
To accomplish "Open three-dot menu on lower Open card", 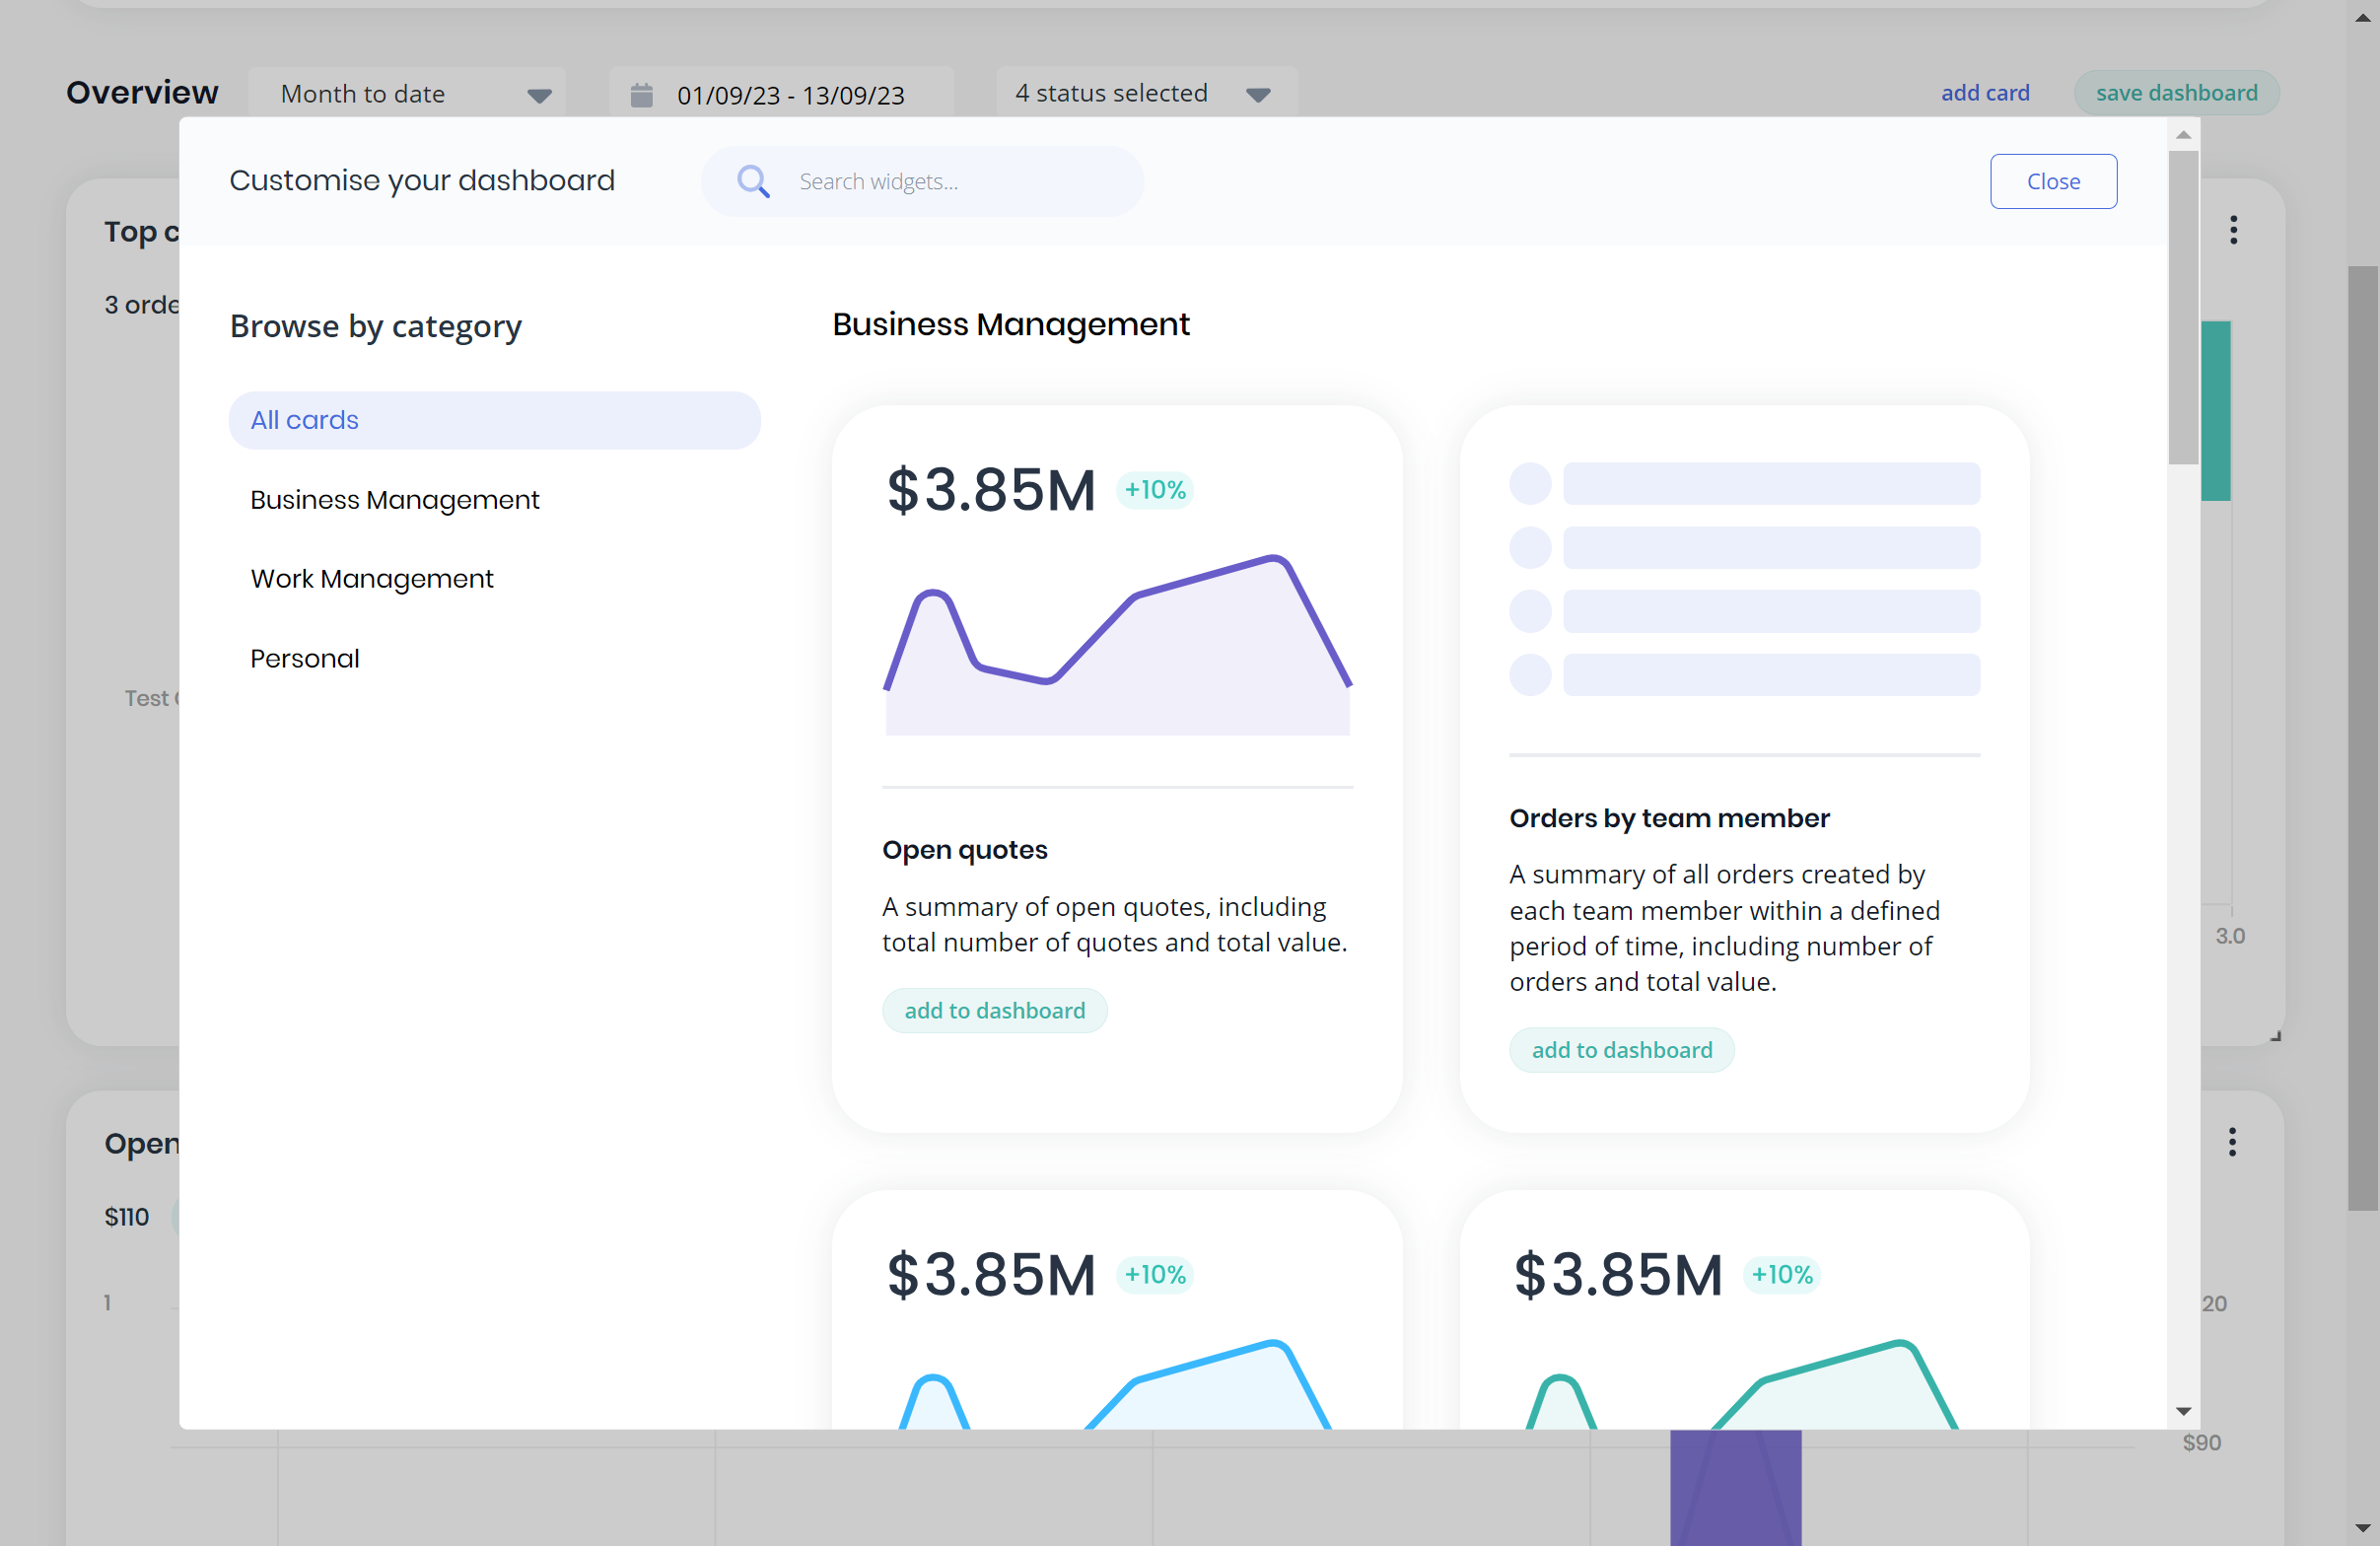I will click(x=2232, y=1142).
